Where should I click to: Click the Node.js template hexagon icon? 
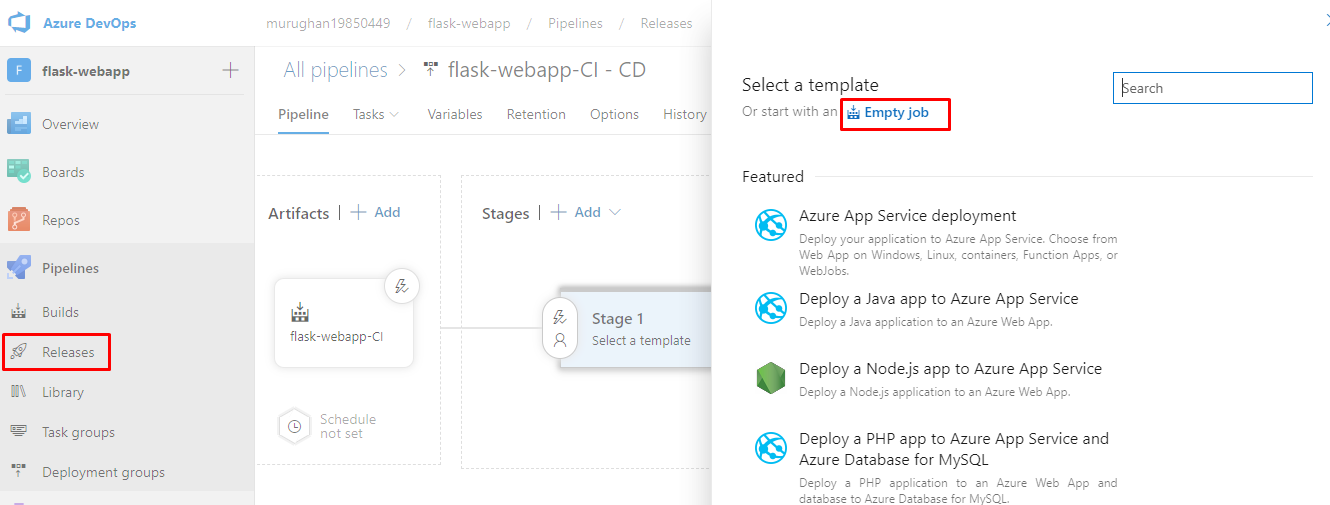(x=771, y=378)
